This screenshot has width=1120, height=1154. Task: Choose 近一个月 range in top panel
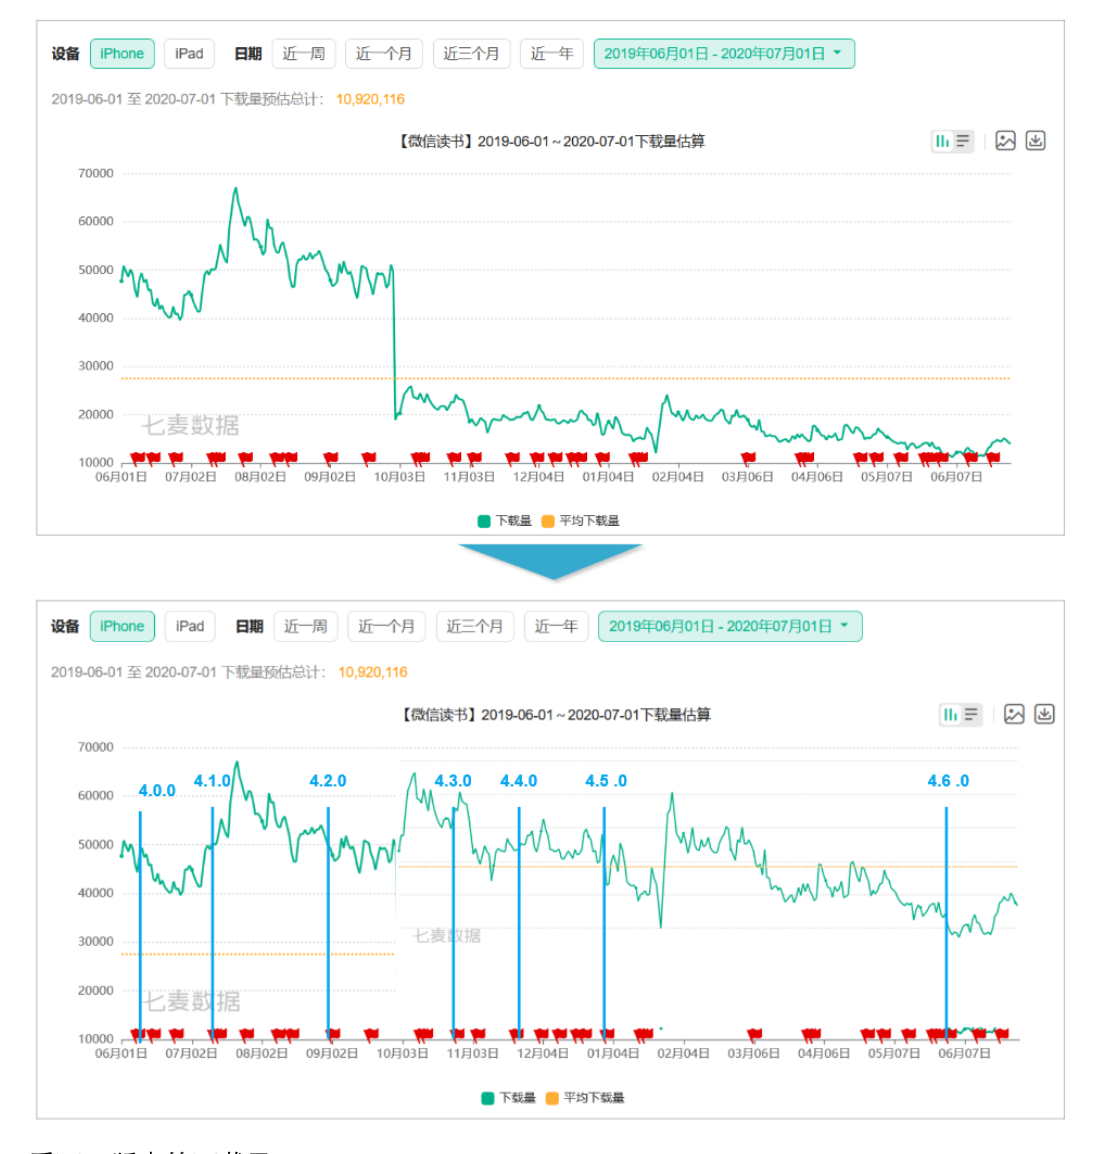(x=384, y=54)
